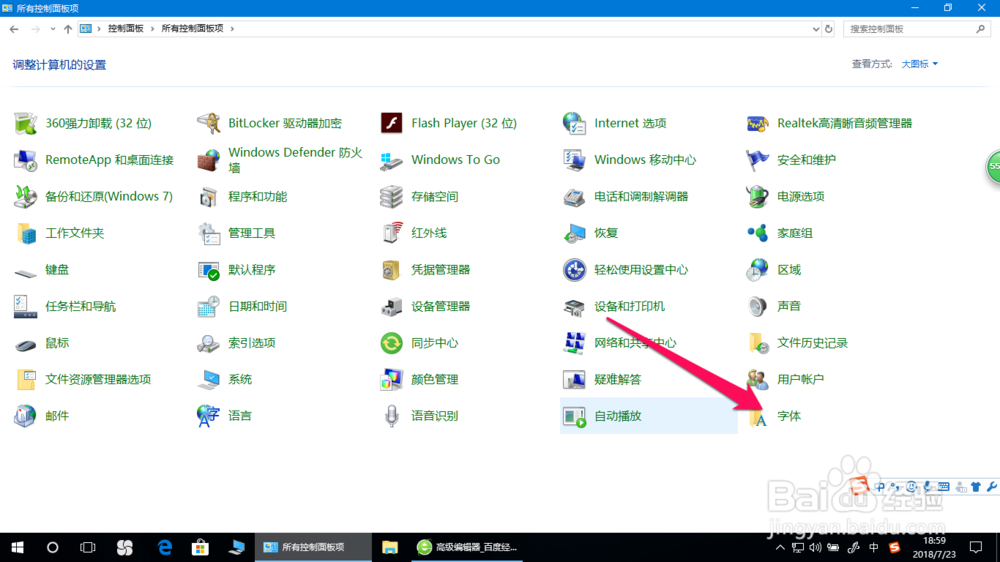Viewport: 1000px width, 562px height.
Task: Open File Explorer from the taskbar
Action: (x=390, y=547)
